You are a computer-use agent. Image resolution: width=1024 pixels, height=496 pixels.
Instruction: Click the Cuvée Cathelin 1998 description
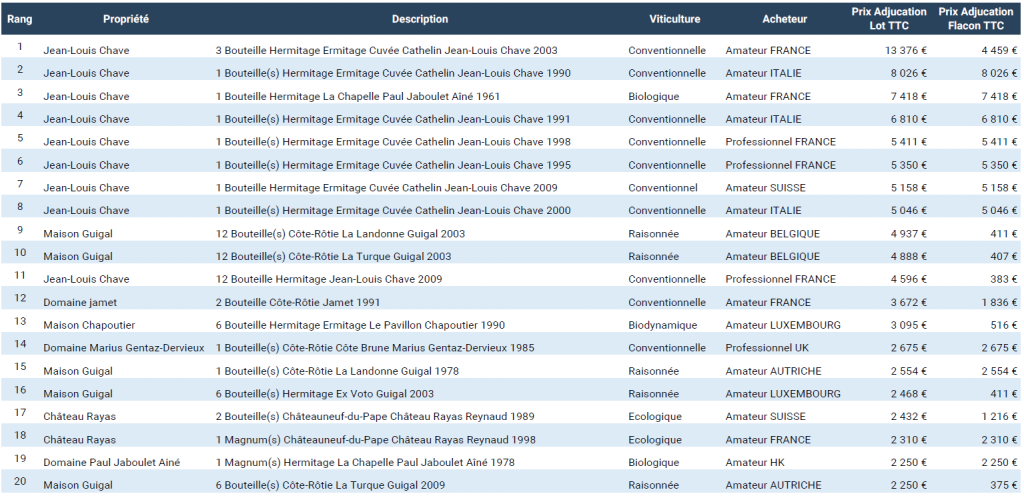coord(393,142)
